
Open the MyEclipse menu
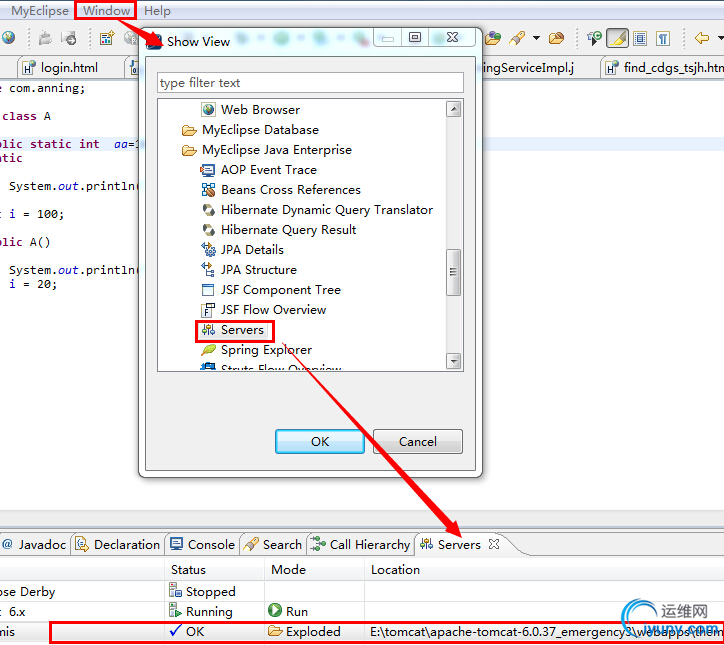tap(40, 10)
